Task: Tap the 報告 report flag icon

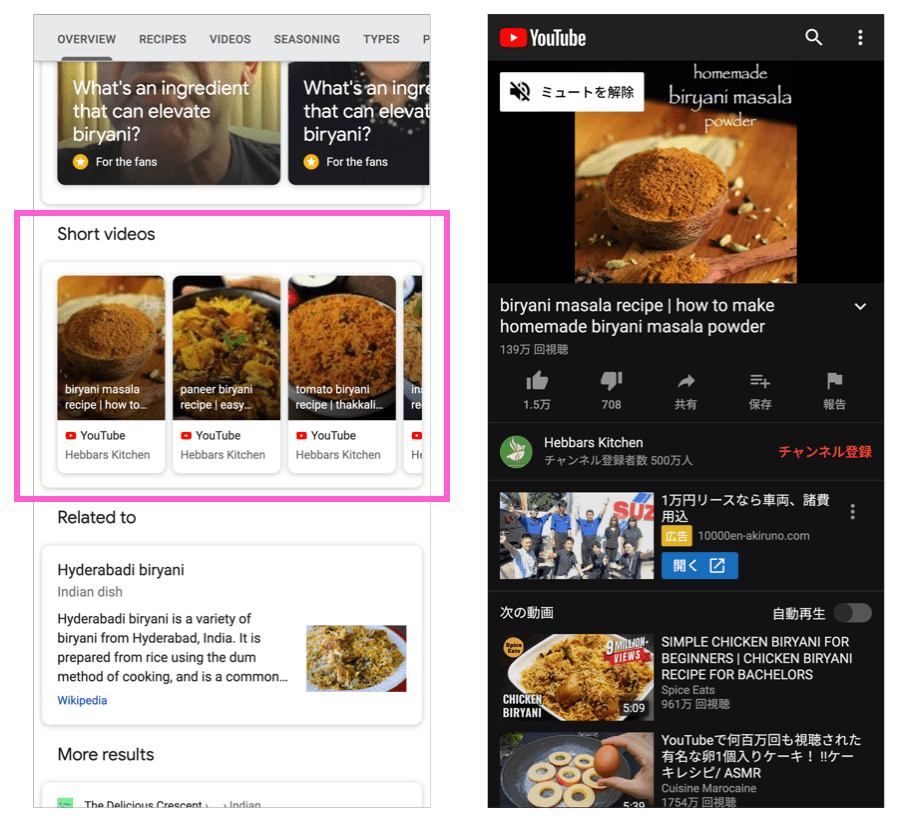Action: [834, 381]
